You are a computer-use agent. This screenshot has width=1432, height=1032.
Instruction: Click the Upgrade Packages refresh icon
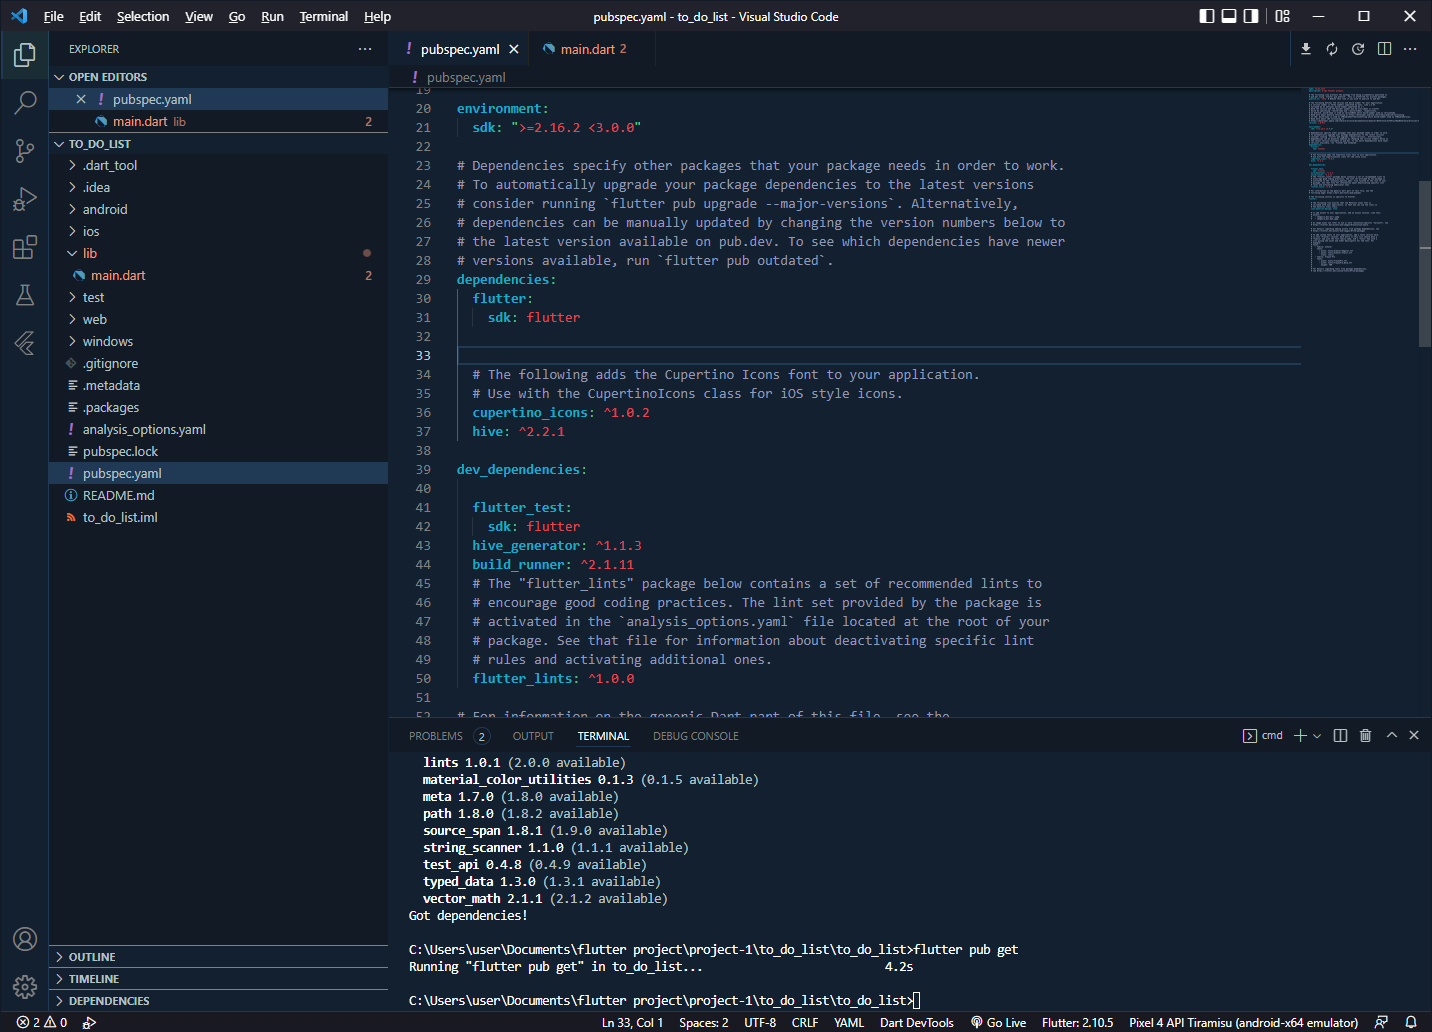(x=1332, y=49)
